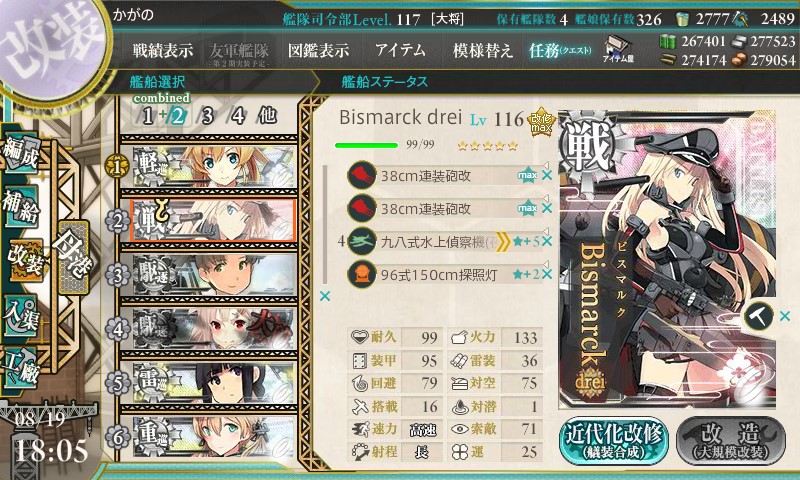Open the アイテム屋 item shop icon
Viewport: 800px width, 480px height.
pos(618,49)
